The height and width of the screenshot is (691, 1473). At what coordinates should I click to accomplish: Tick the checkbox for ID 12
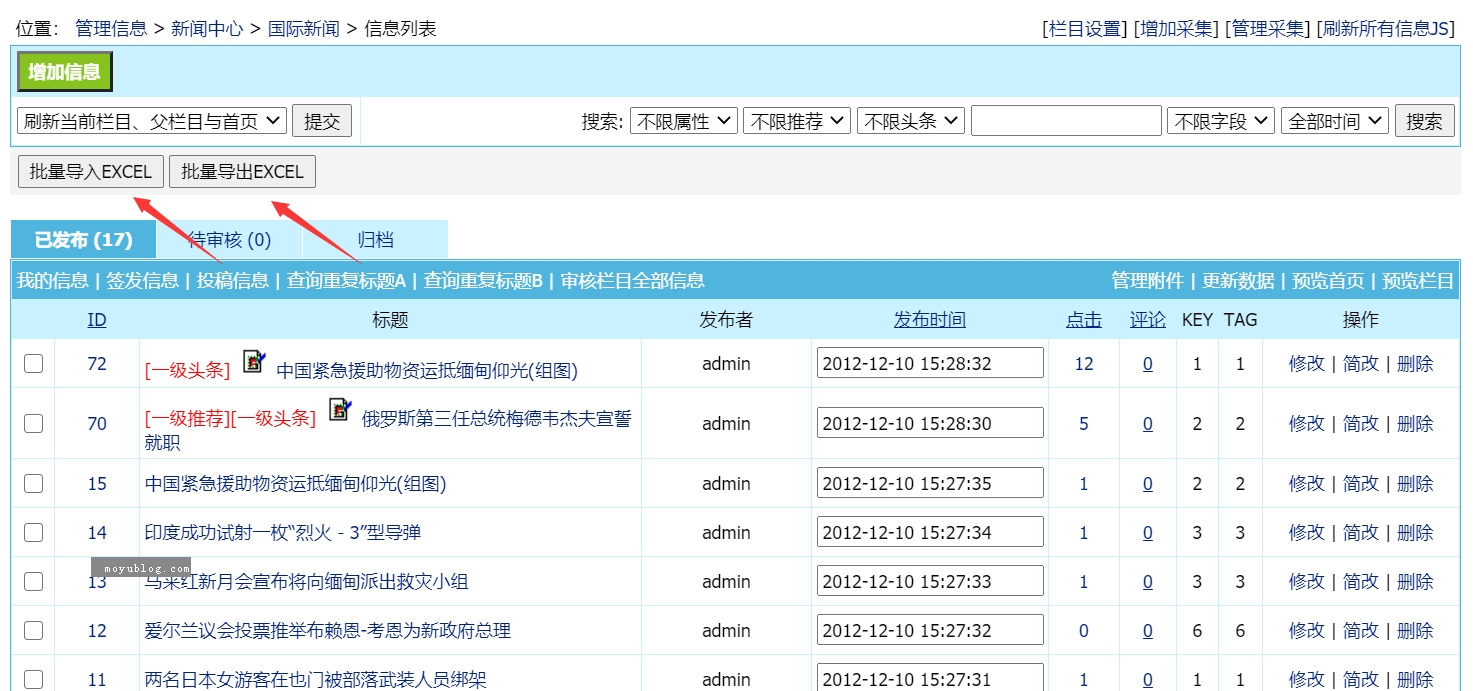tap(34, 630)
